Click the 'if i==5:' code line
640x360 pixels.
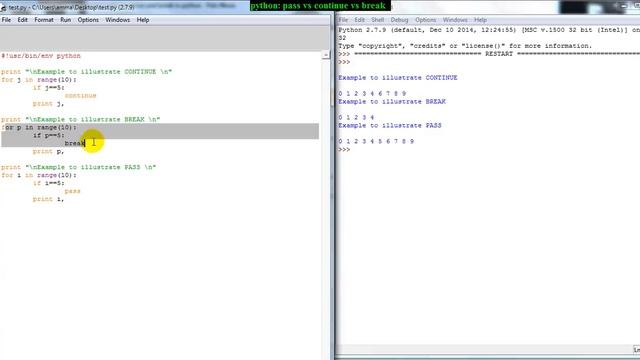(x=49, y=183)
